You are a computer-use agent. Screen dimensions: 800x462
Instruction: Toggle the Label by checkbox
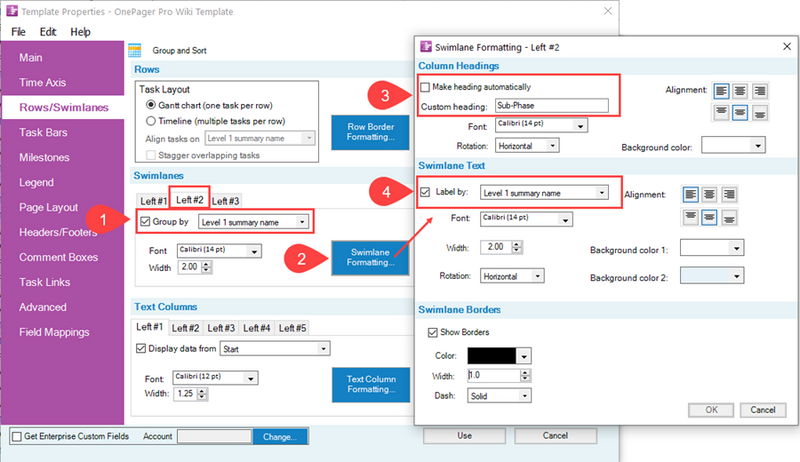tap(425, 192)
